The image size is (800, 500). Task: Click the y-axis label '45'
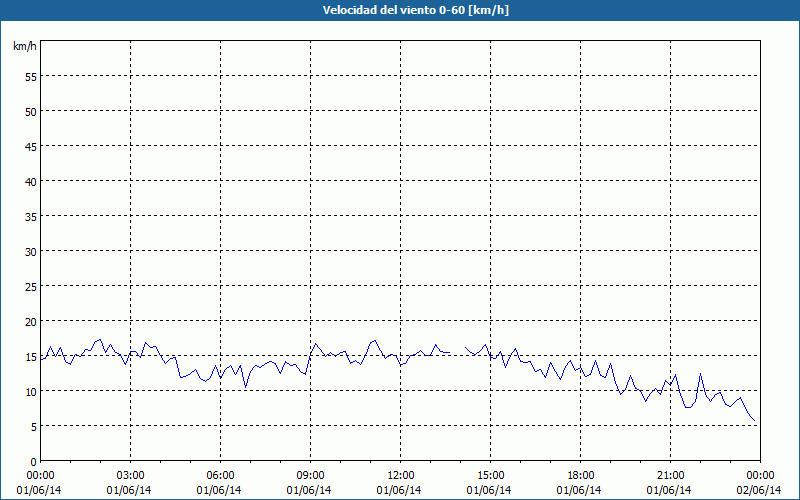pos(31,146)
